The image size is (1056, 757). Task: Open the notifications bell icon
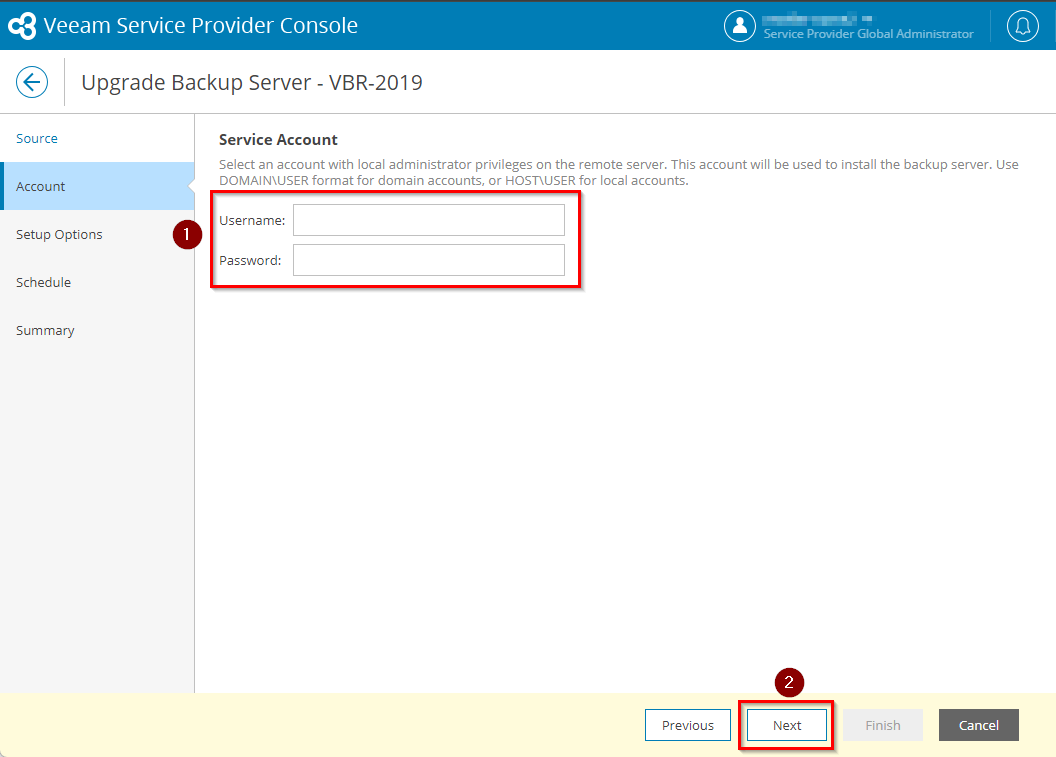tap(1022, 26)
